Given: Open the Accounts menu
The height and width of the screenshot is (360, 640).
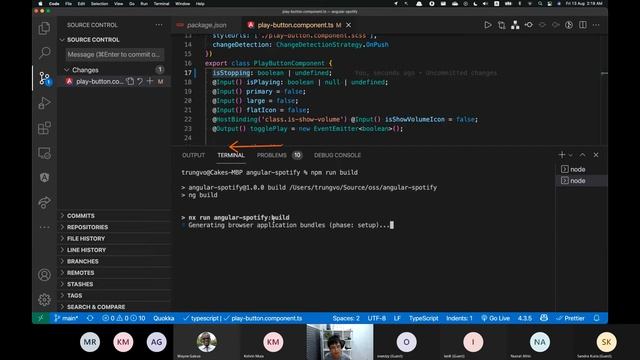Looking at the screenshot, I should click(44, 275).
